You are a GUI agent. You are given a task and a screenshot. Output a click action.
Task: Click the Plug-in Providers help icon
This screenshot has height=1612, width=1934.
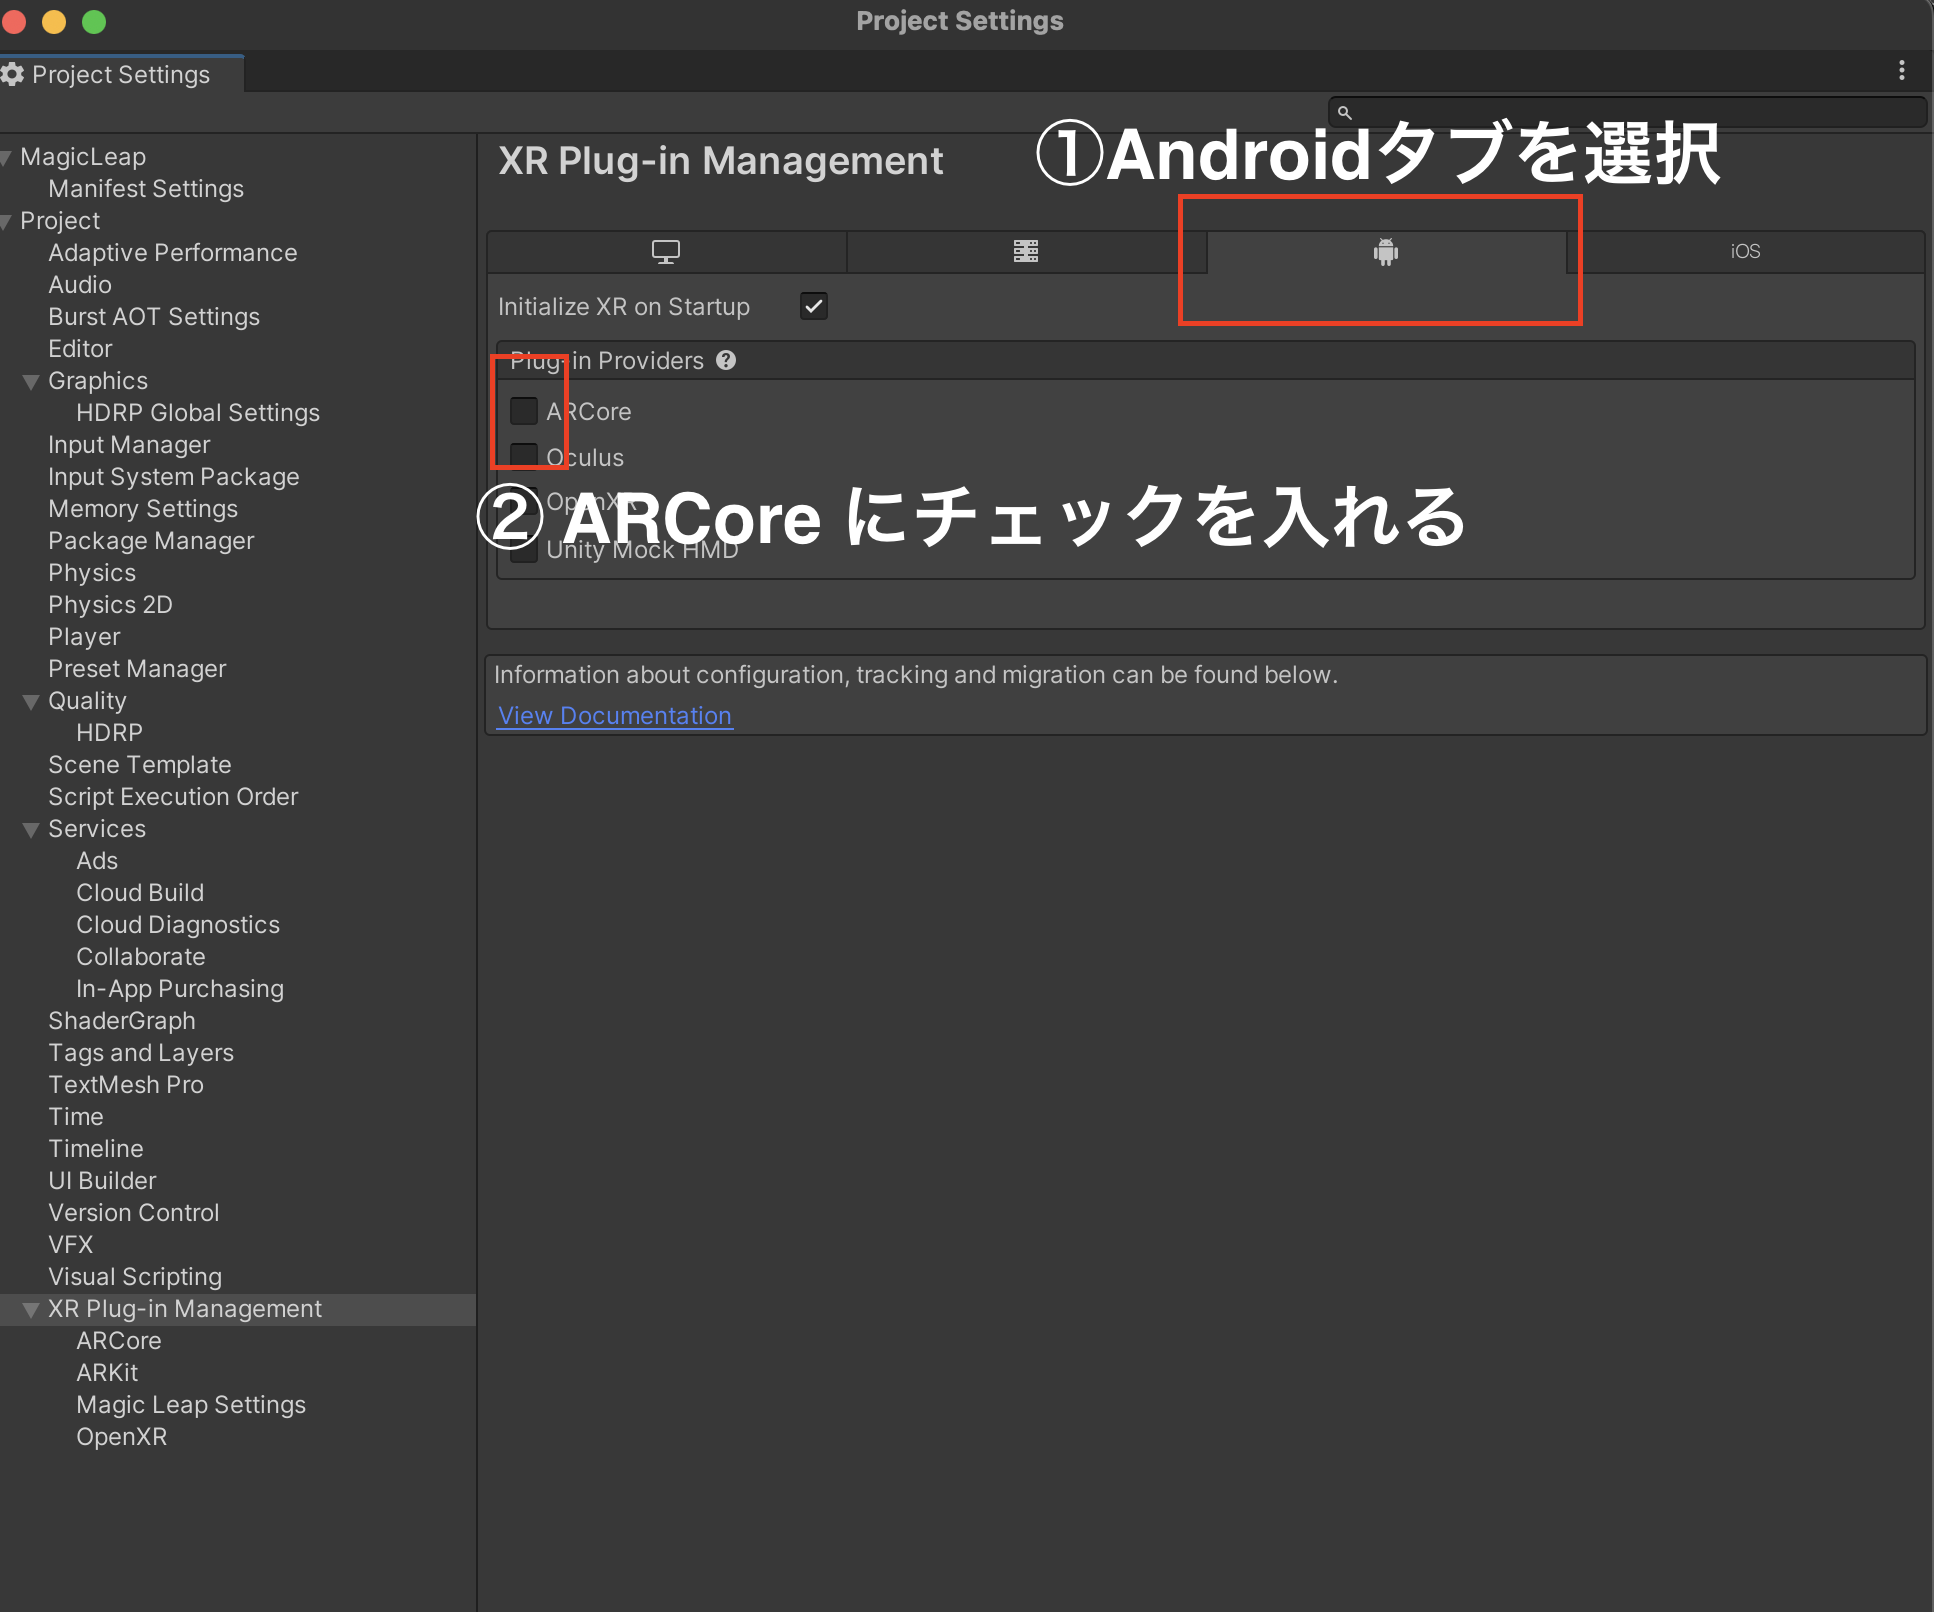coord(726,360)
